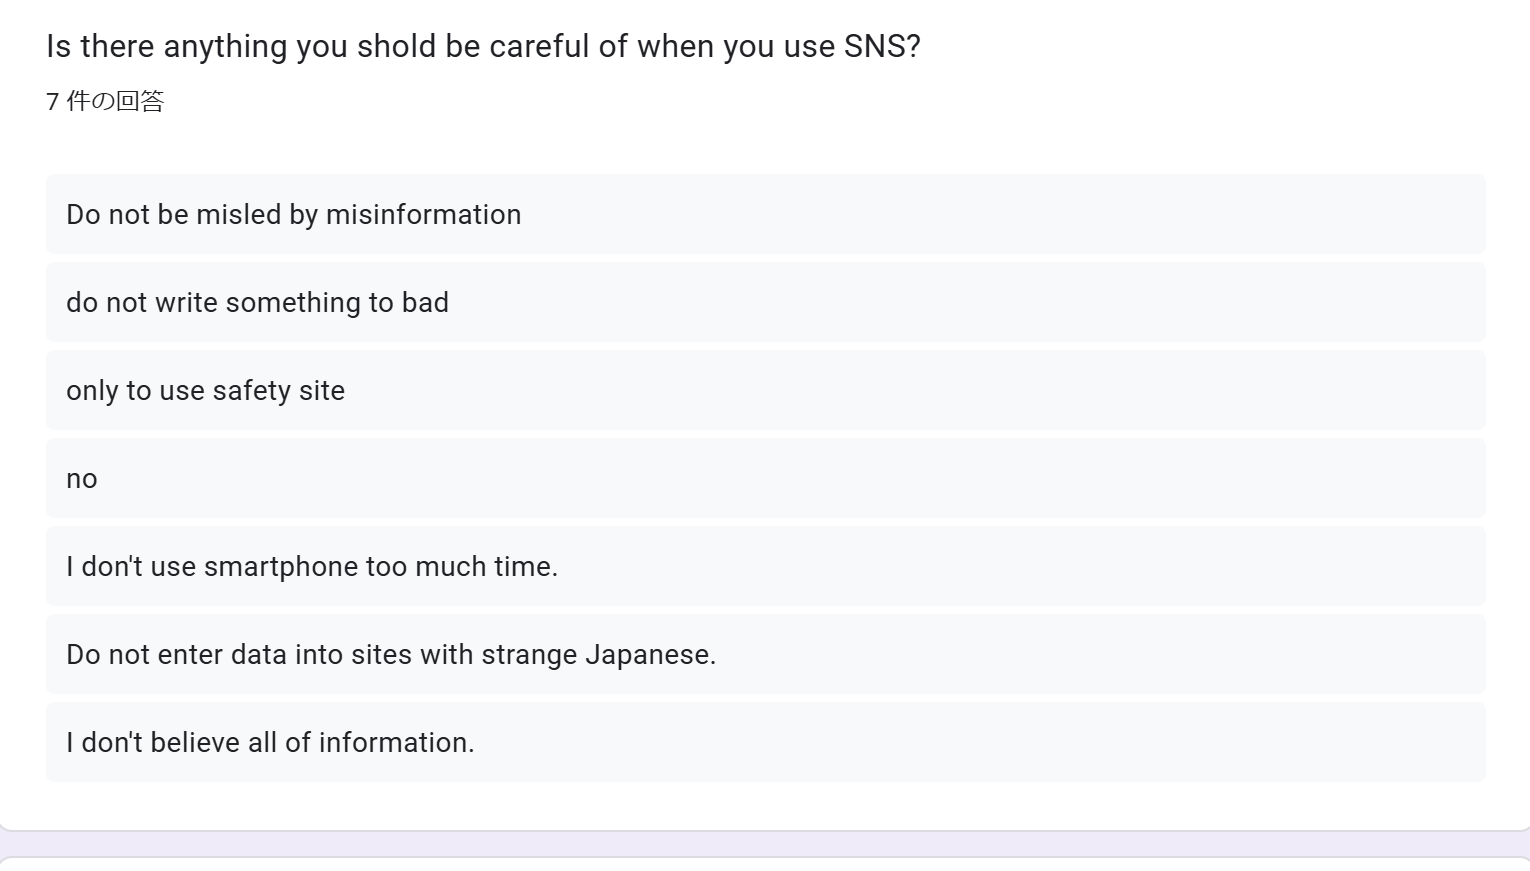Select the response that says 'no'

[x=765, y=478]
